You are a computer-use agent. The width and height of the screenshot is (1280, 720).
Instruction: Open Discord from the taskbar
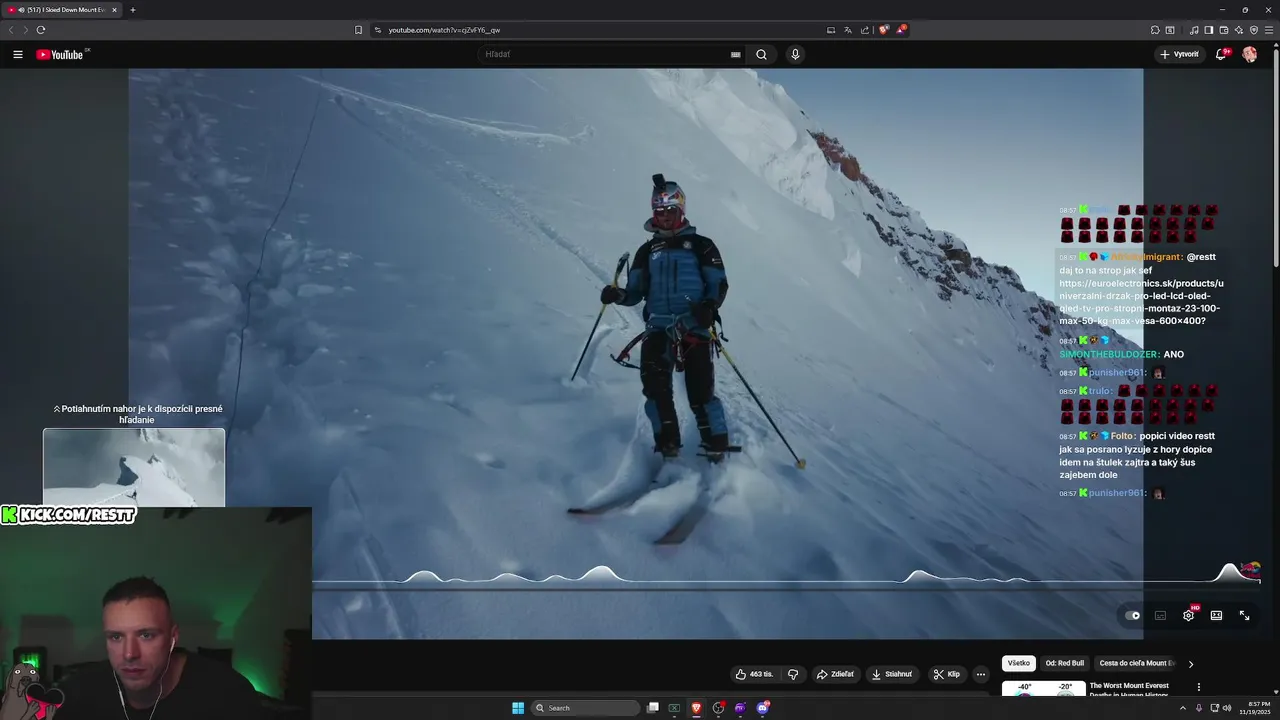(762, 708)
